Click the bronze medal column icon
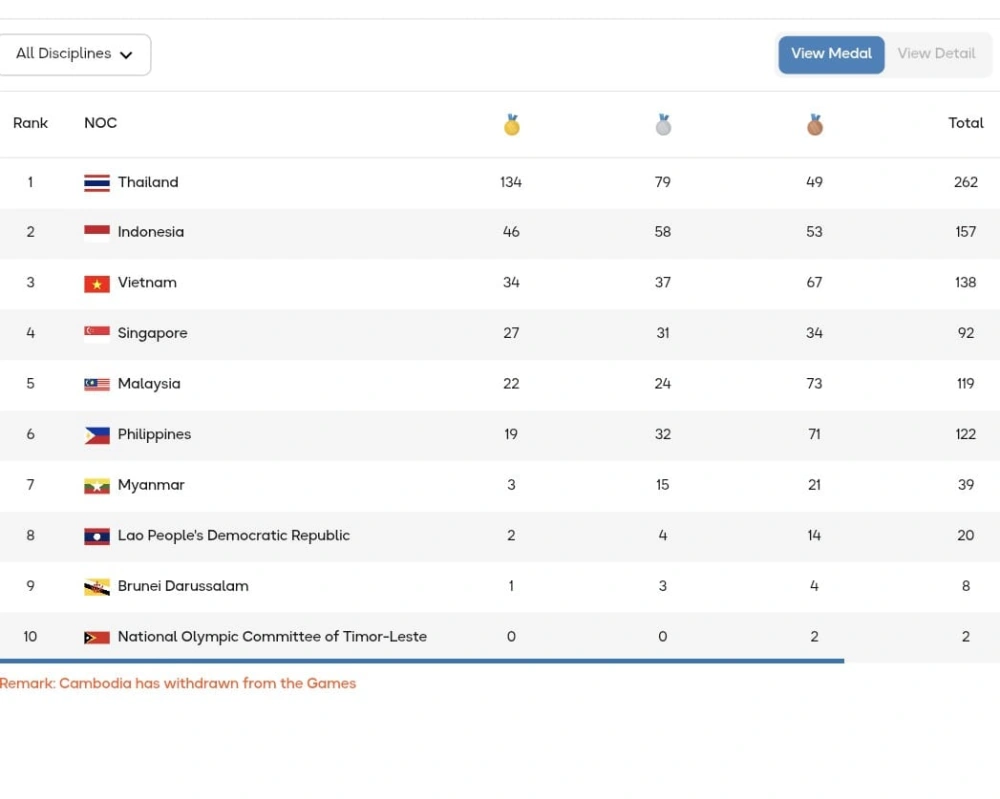This screenshot has width=1000, height=799. pos(814,124)
